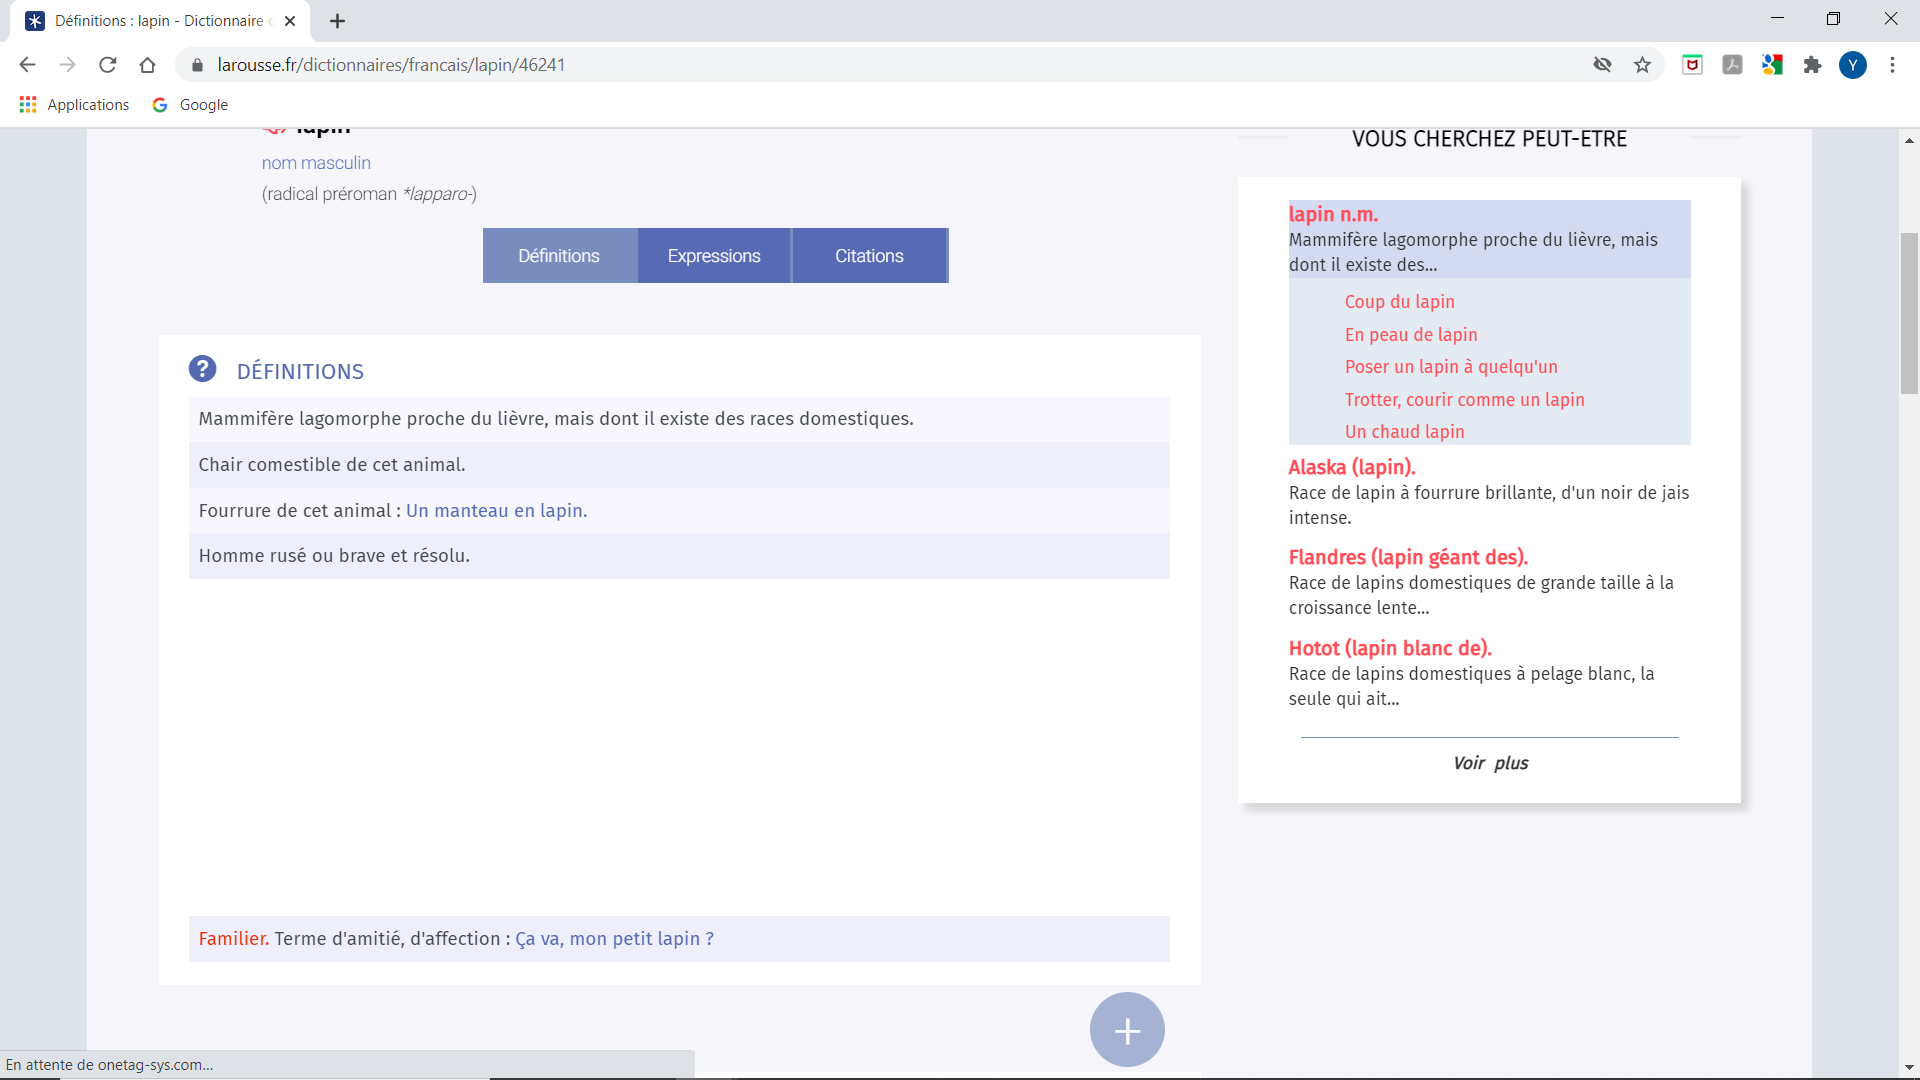Open the Alaska (lapin) entry
Viewport: 1920px width, 1080px height.
1351,467
